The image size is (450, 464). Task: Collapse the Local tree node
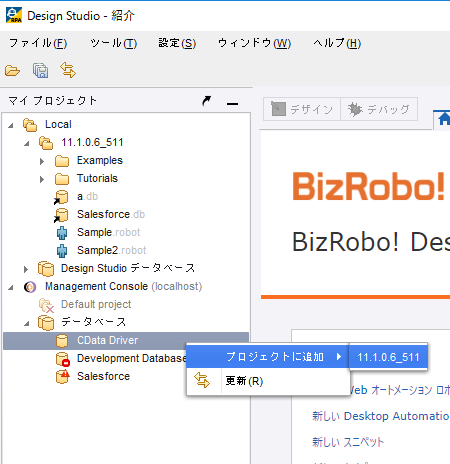11,125
